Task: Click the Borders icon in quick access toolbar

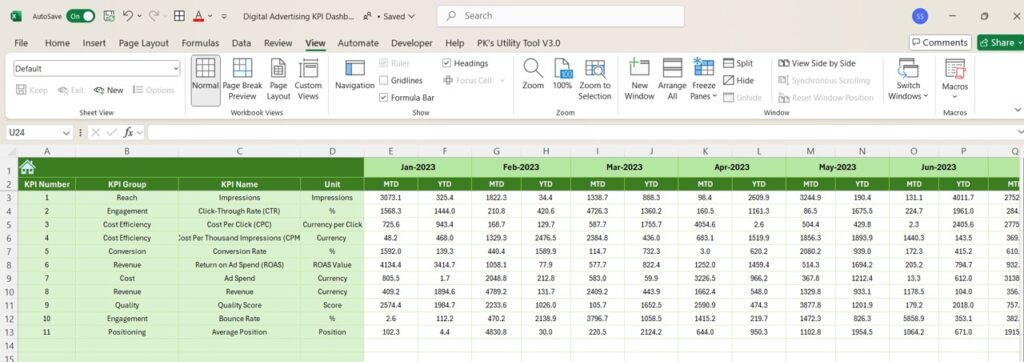Action: point(179,16)
